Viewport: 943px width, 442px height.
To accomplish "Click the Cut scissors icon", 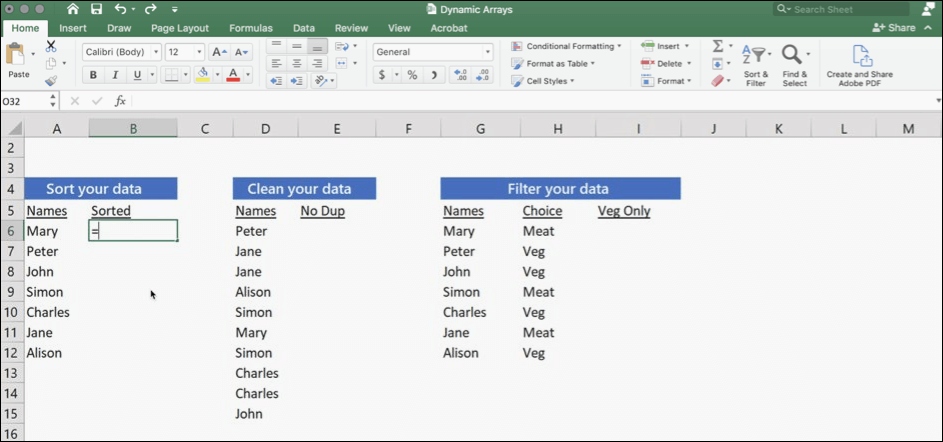I will click(x=51, y=47).
